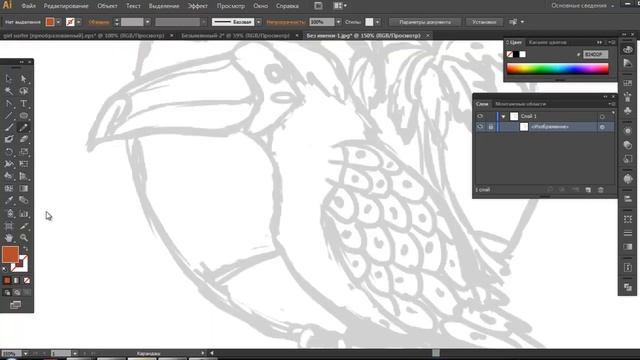640x360 pixels.
Task: Select the Rotate tool
Action: (x=9, y=152)
